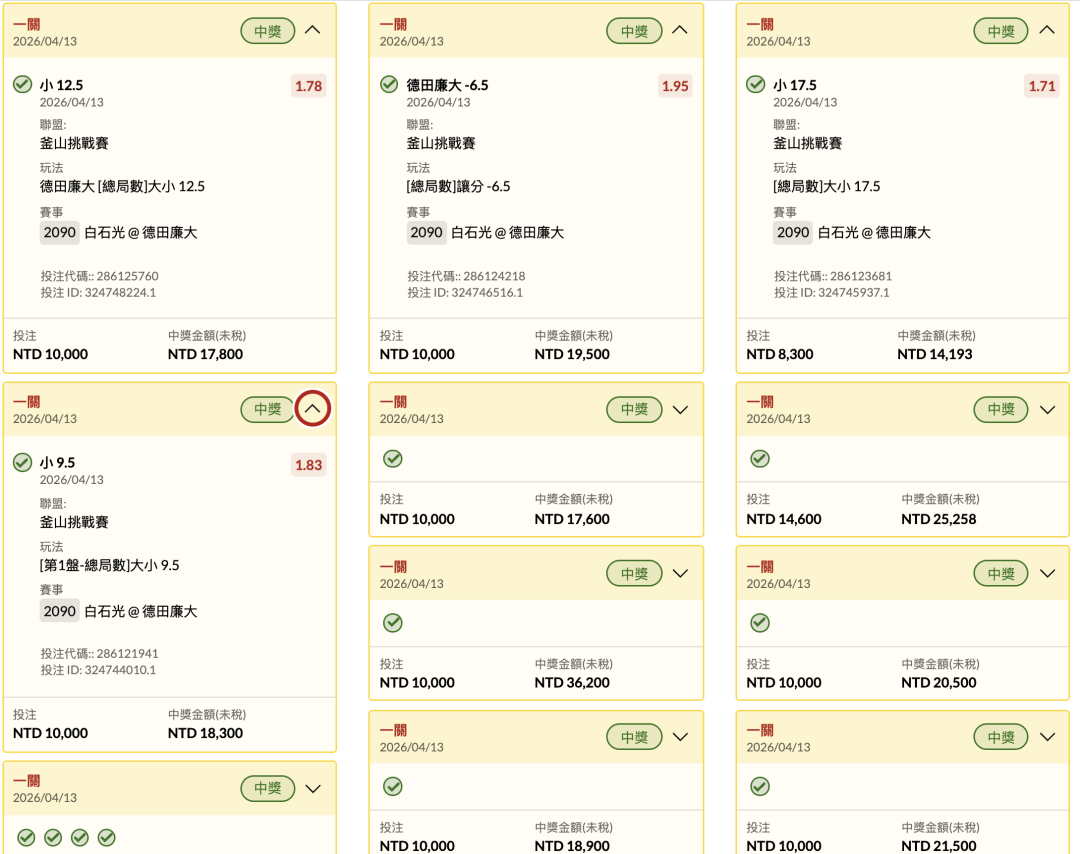Screen dimensions: 1080x854
Task: Collapse the red-circled chevron on 小 9.5 card
Action: point(313,409)
